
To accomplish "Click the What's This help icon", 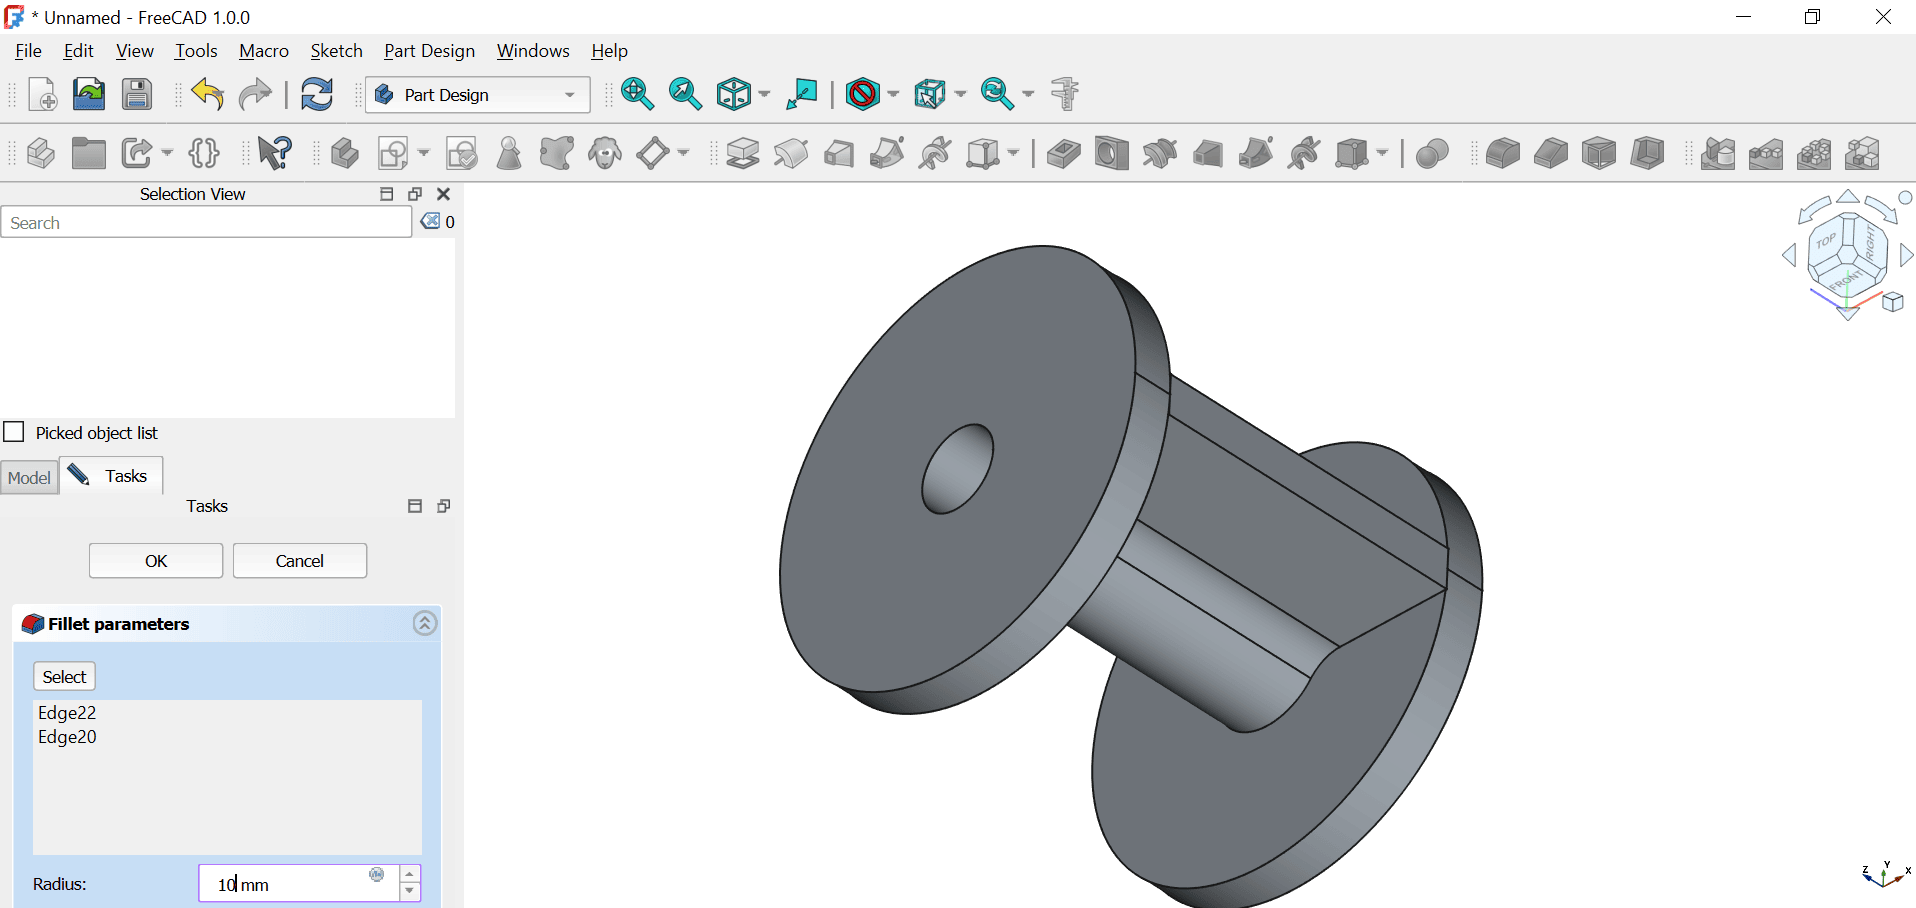I will coord(275,153).
